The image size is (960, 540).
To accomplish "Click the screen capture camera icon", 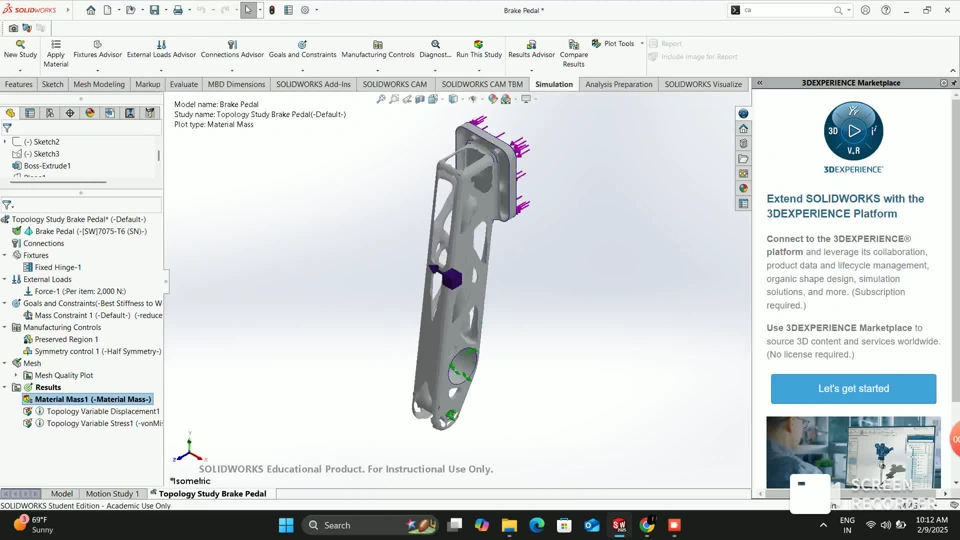I will 13,28.
